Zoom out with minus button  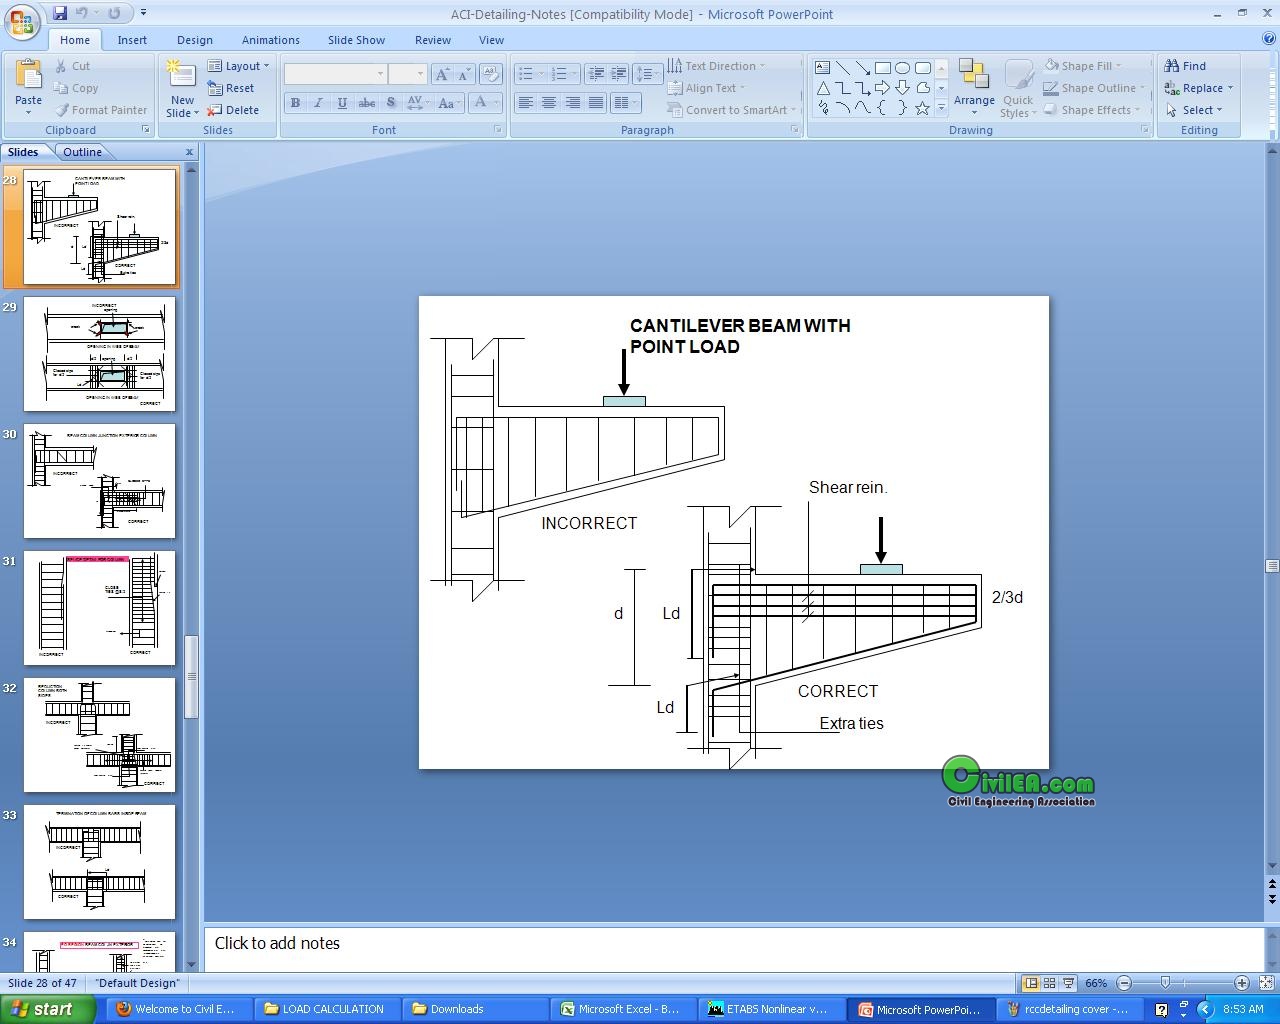pos(1124,983)
